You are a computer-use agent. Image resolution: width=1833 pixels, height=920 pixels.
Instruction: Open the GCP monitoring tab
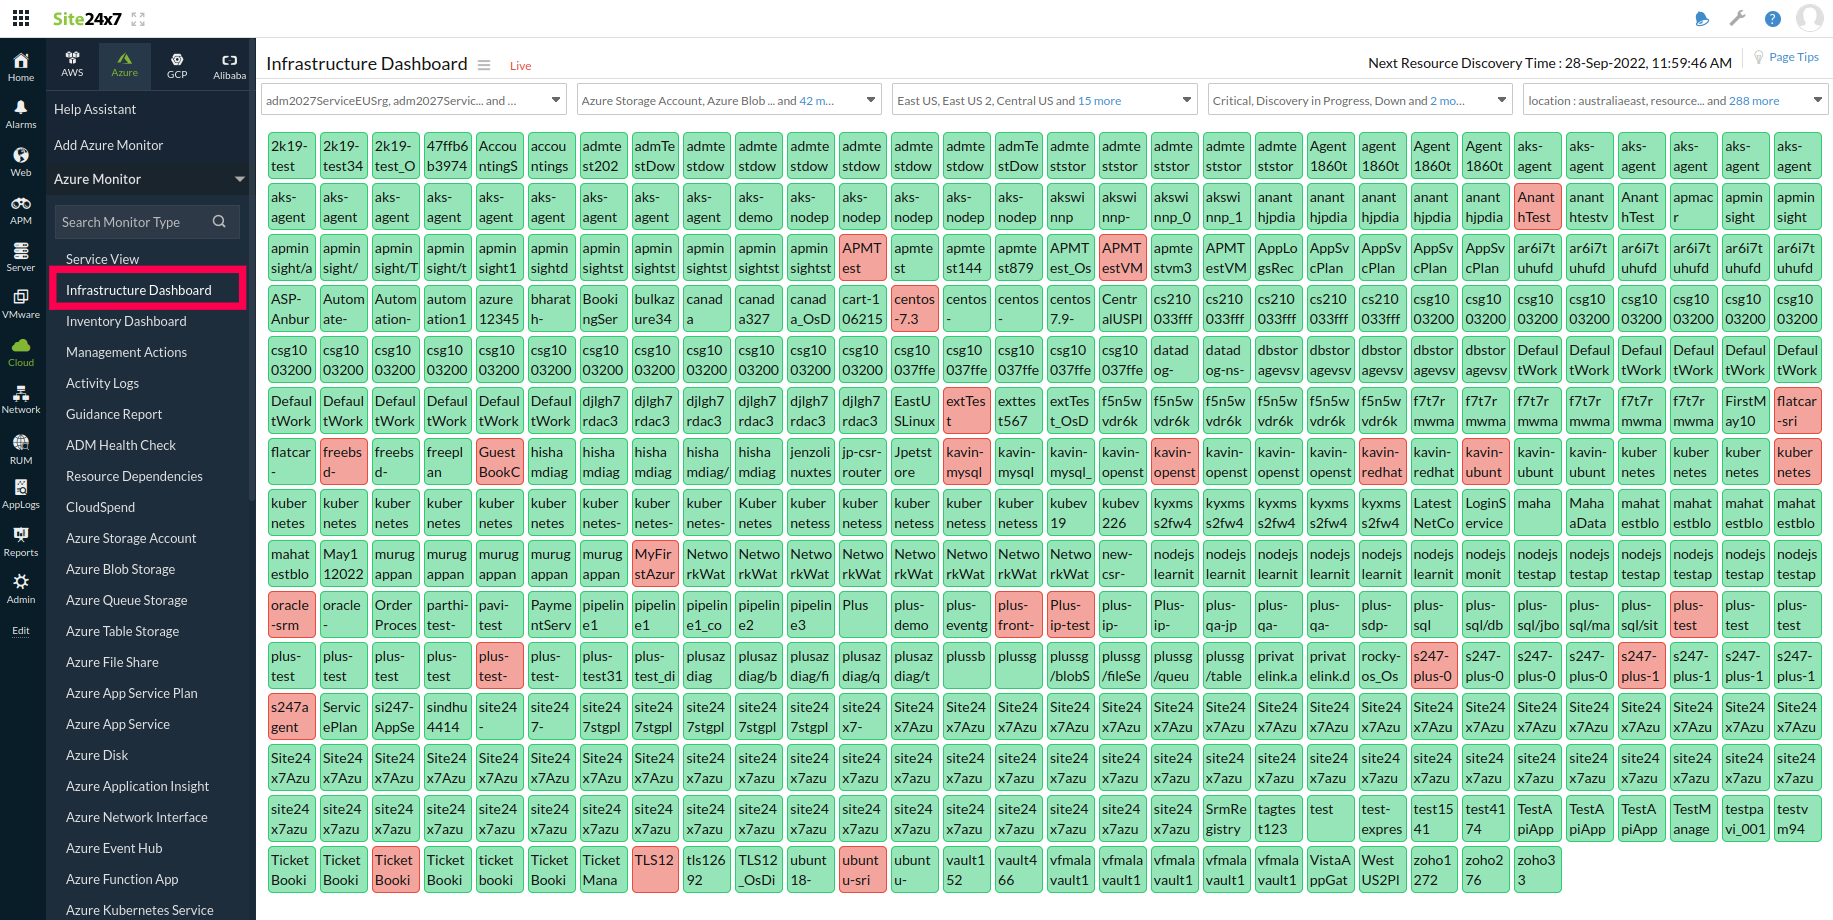point(177,65)
